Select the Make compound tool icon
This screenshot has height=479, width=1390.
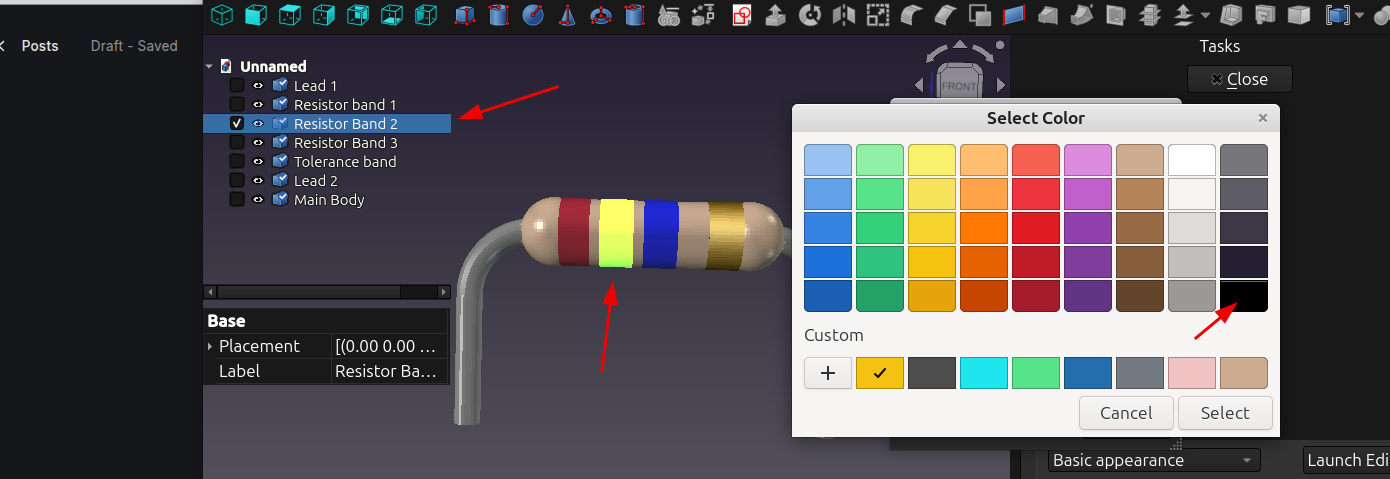point(1336,15)
